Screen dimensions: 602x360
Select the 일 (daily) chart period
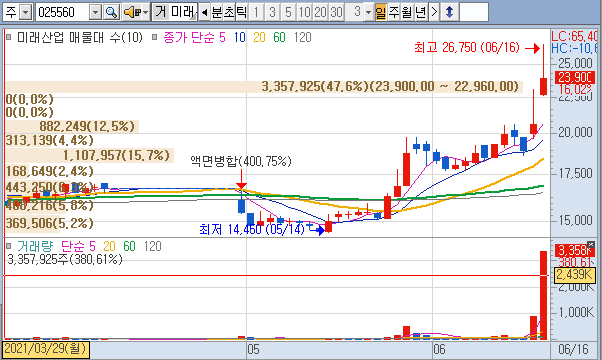tap(380, 12)
